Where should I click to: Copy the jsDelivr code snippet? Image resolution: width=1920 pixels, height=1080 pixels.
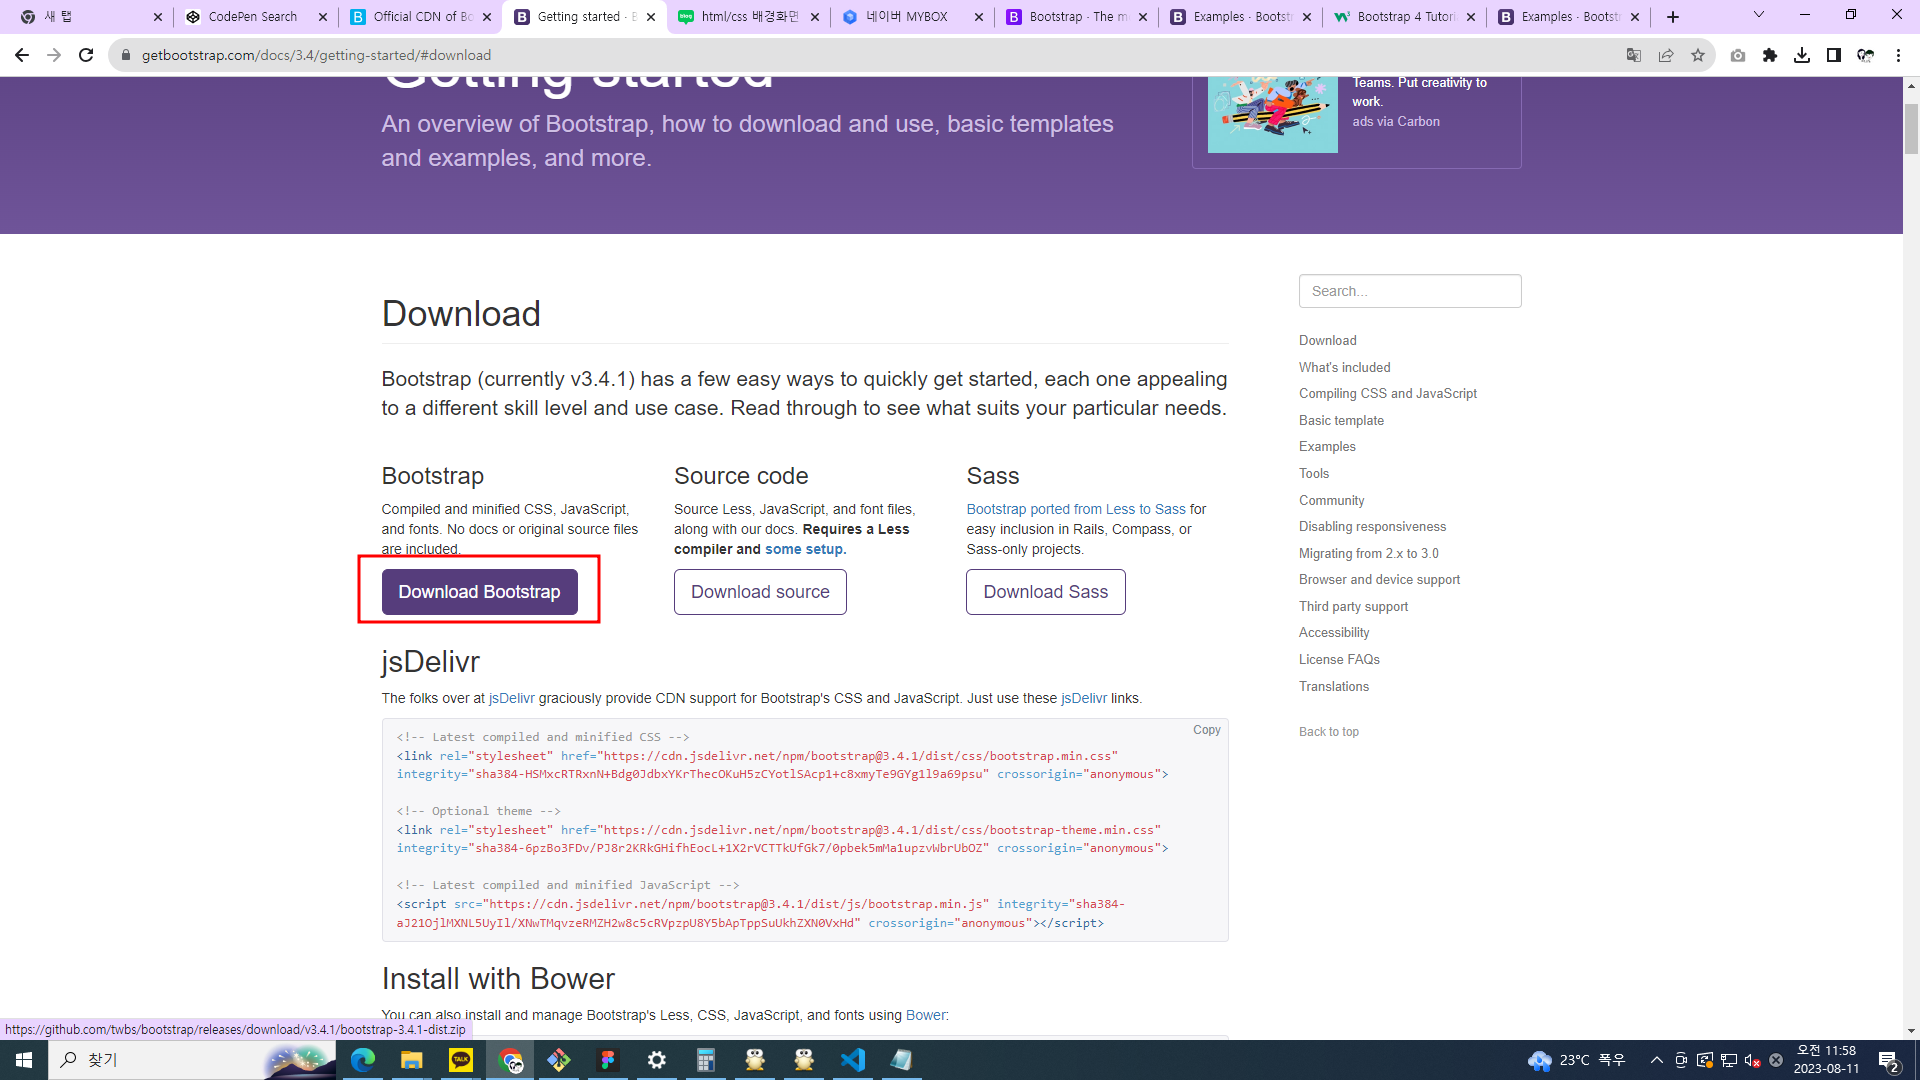pos(1206,730)
